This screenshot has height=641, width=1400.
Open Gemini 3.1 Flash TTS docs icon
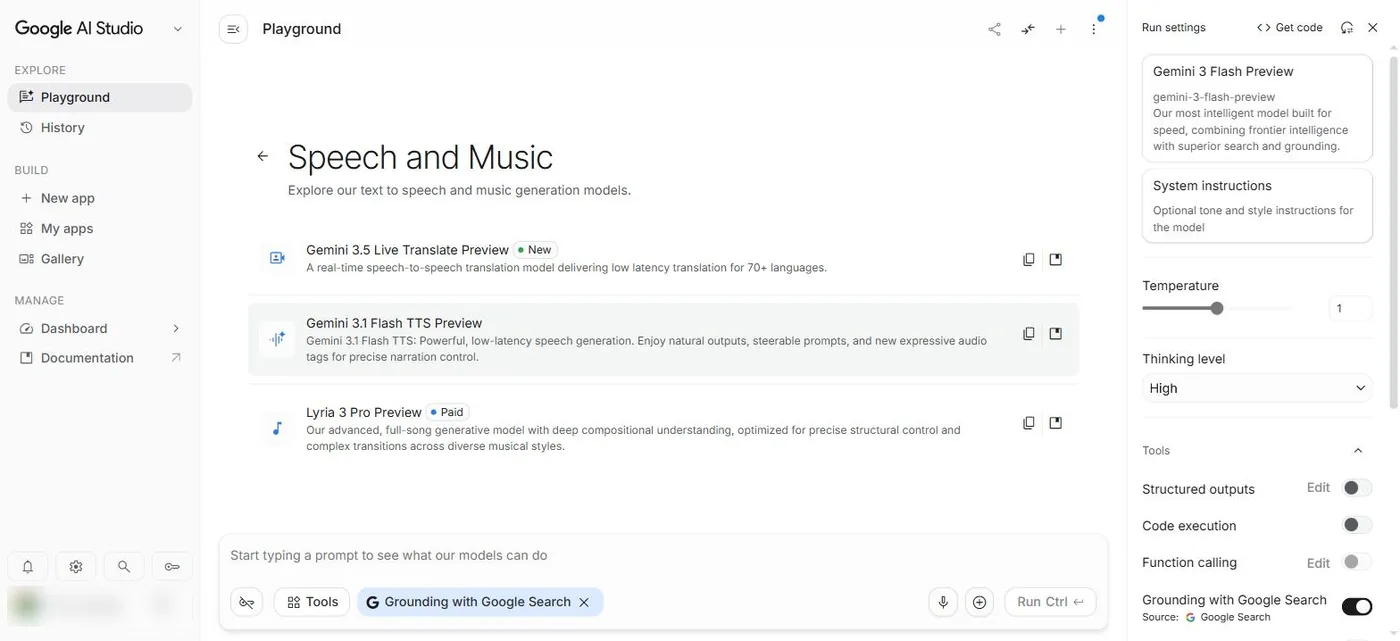(x=1056, y=334)
